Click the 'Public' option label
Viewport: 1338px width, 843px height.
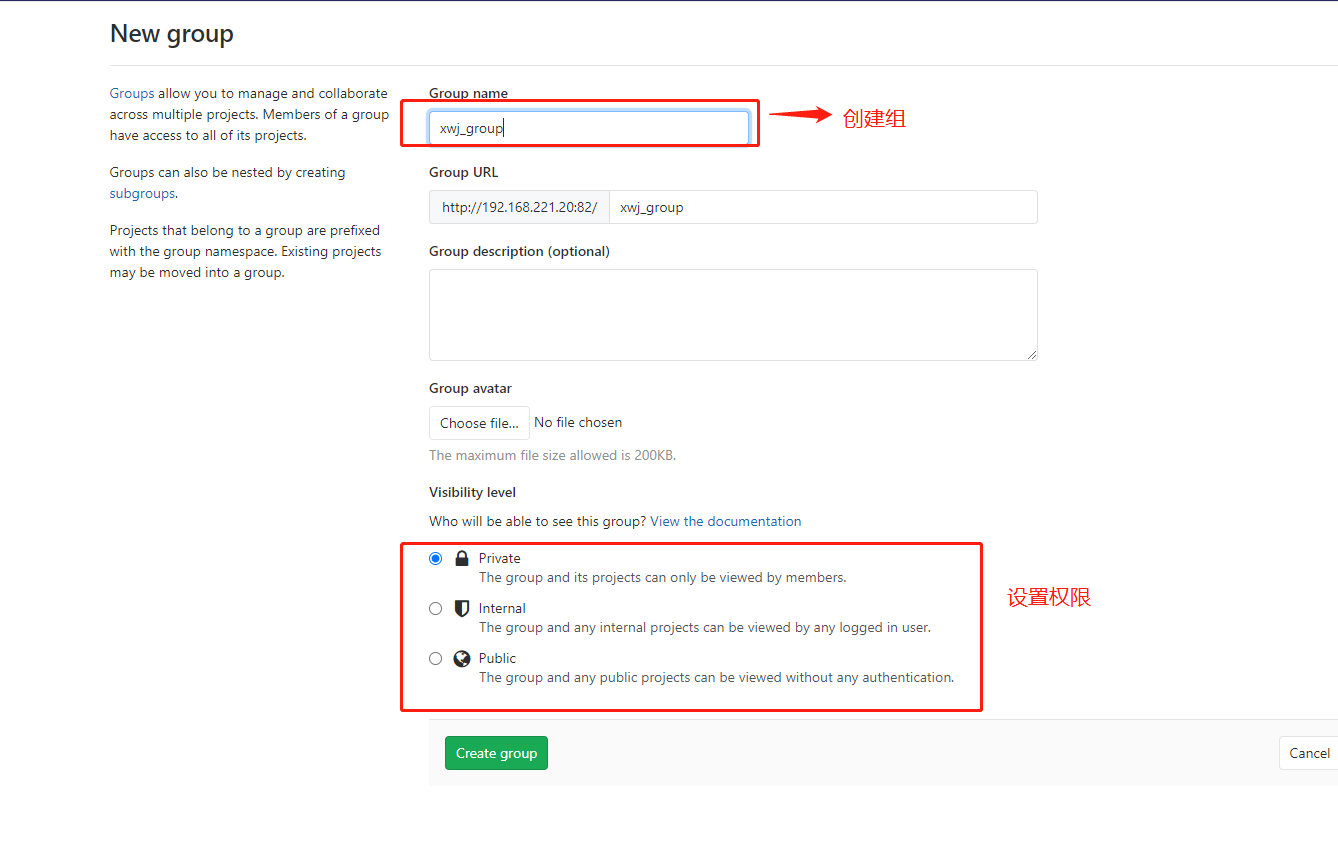click(x=497, y=658)
